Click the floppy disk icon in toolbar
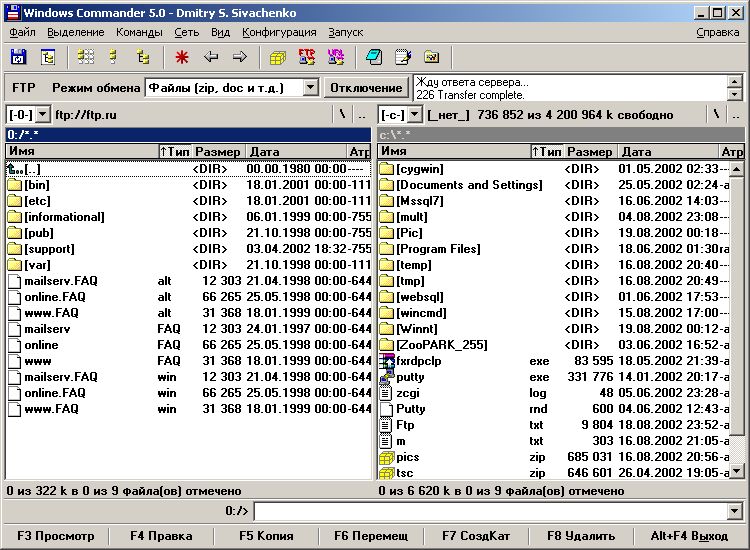The height and width of the screenshot is (550, 750). coord(19,57)
